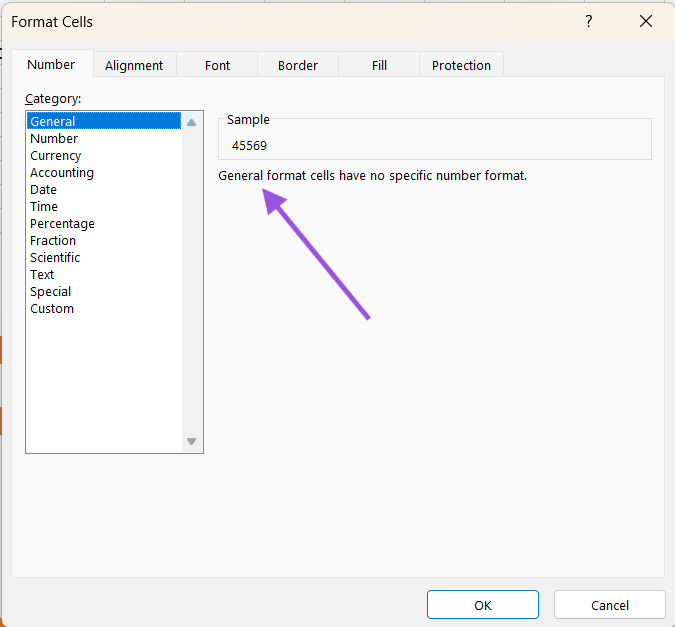Image resolution: width=675 pixels, height=627 pixels.
Task: Select the Text category
Action: tap(104, 274)
